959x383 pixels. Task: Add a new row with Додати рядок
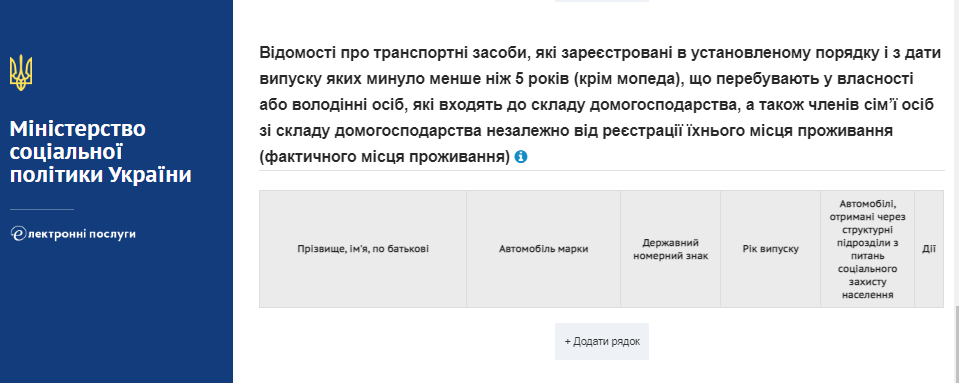[602, 341]
